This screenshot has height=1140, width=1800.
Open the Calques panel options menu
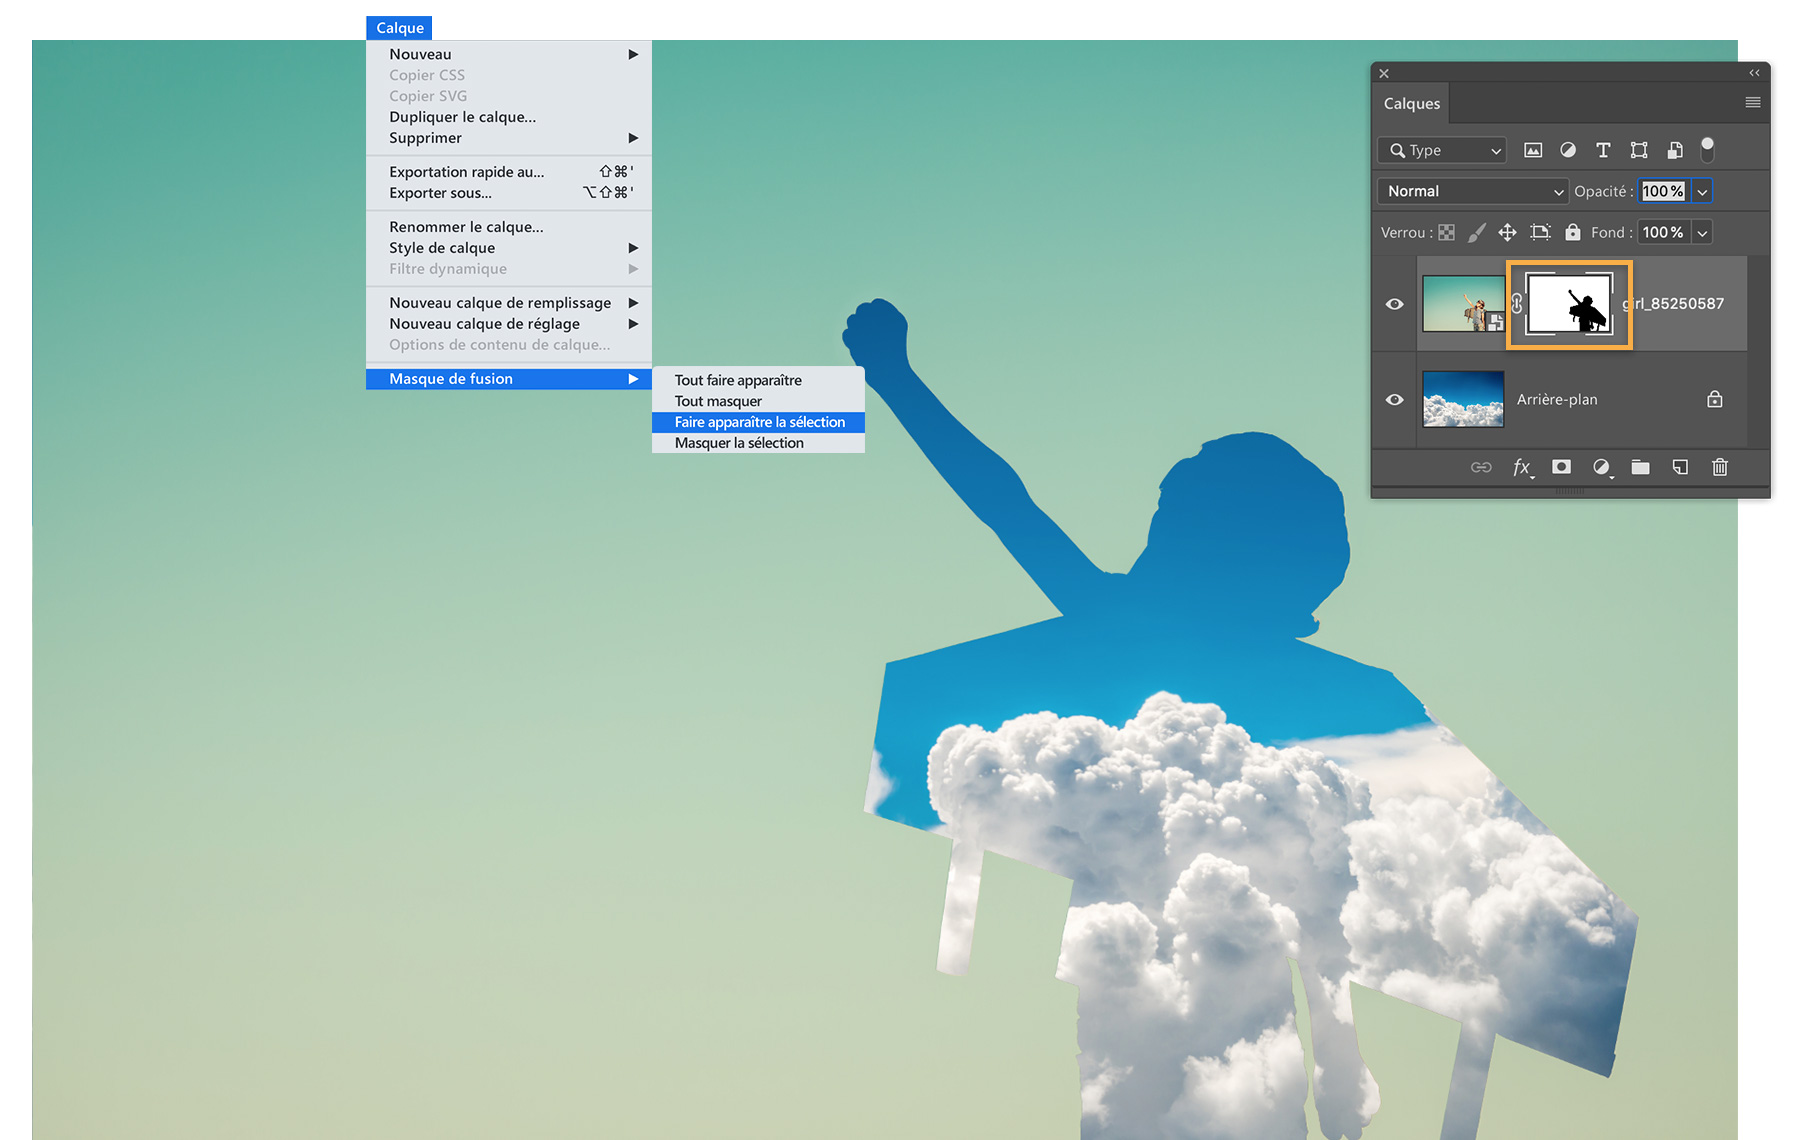(1752, 102)
